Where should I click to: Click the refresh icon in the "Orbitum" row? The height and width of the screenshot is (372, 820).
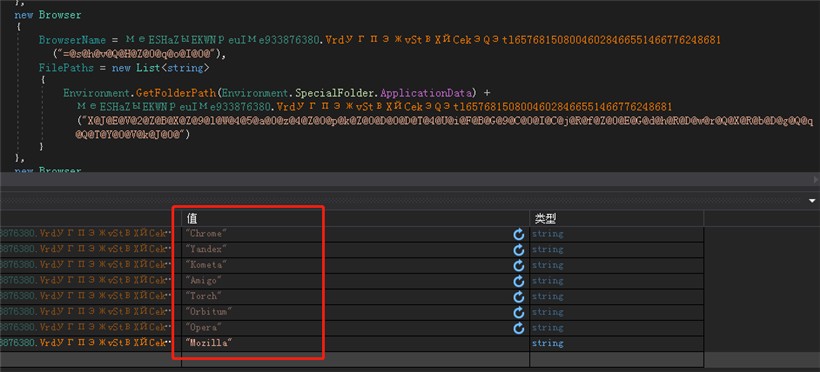click(x=519, y=312)
